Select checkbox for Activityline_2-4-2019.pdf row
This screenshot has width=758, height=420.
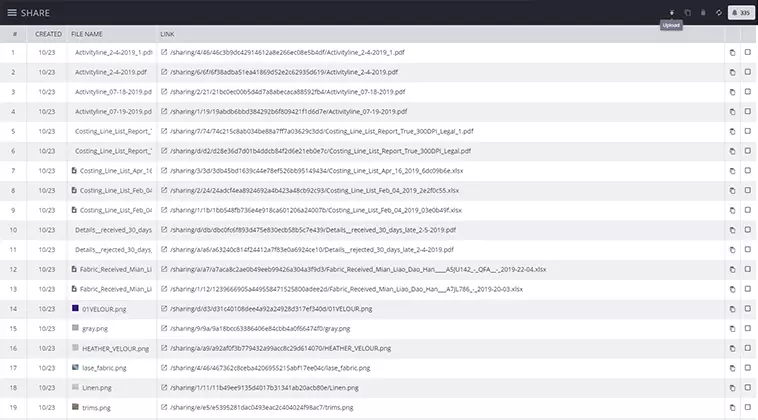[748, 72]
